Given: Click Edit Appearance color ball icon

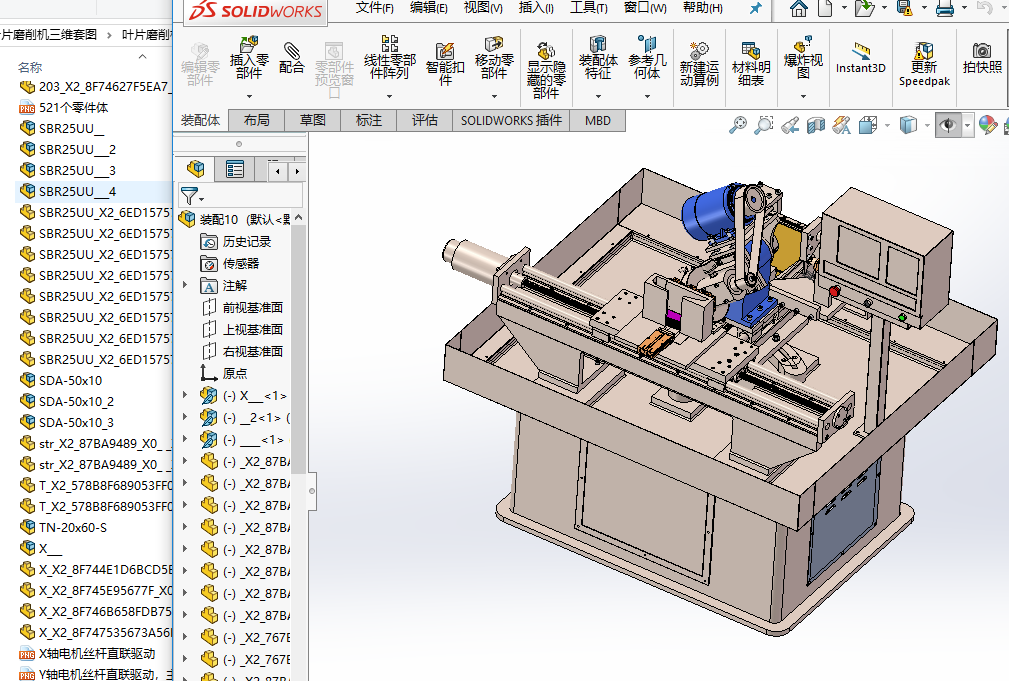Looking at the screenshot, I should pyautogui.click(x=988, y=125).
